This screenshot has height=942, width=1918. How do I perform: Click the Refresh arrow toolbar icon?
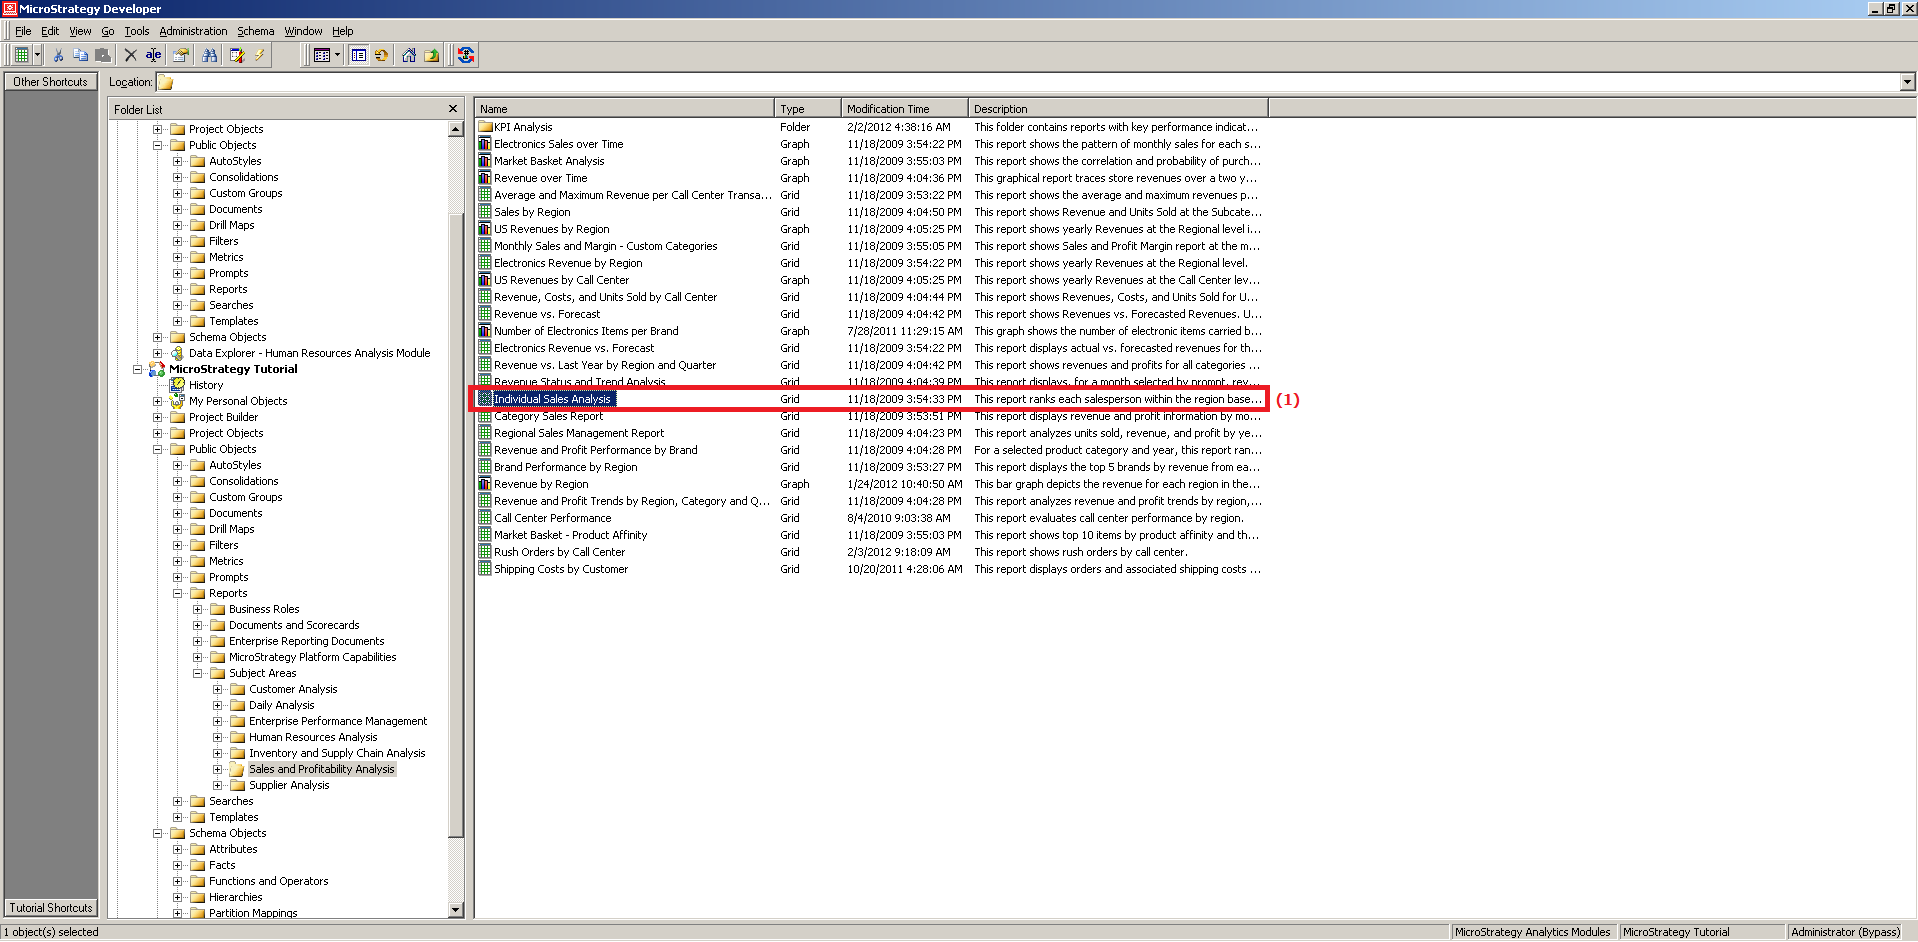coord(381,56)
